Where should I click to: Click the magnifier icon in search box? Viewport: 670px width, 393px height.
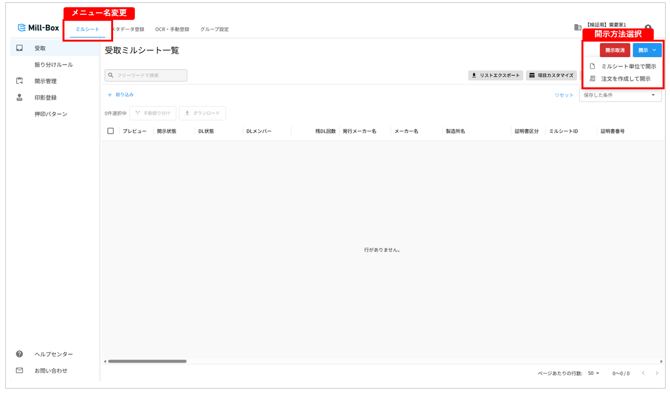pos(111,75)
